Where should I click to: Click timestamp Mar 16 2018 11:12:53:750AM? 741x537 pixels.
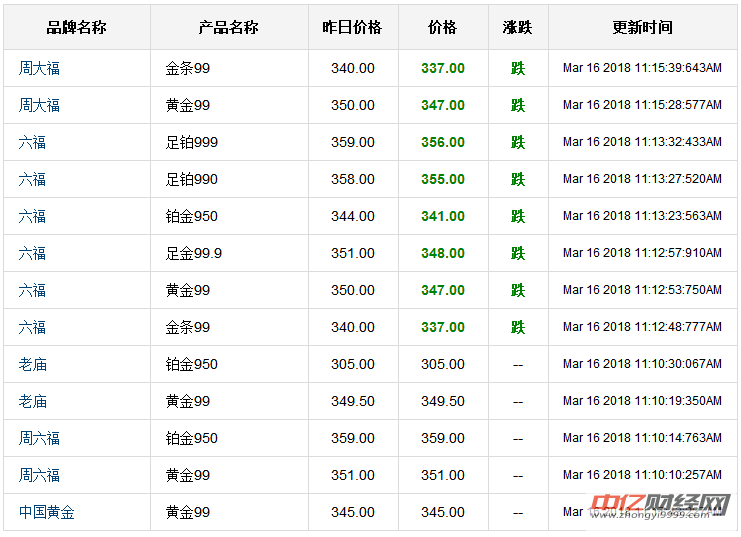(642, 290)
